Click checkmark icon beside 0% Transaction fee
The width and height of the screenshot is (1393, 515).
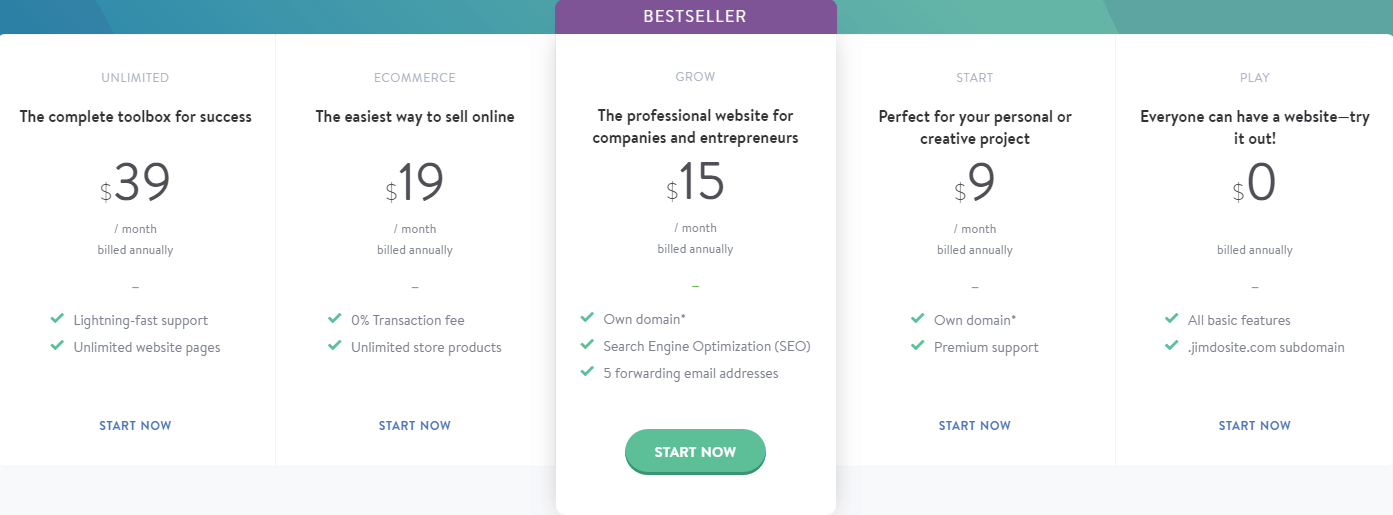[335, 319]
